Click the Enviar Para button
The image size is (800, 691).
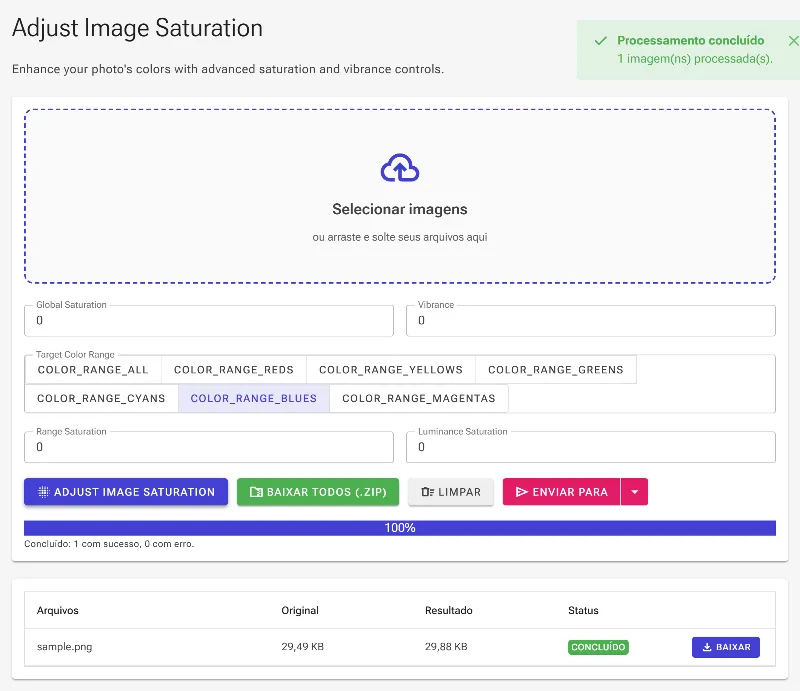click(561, 492)
